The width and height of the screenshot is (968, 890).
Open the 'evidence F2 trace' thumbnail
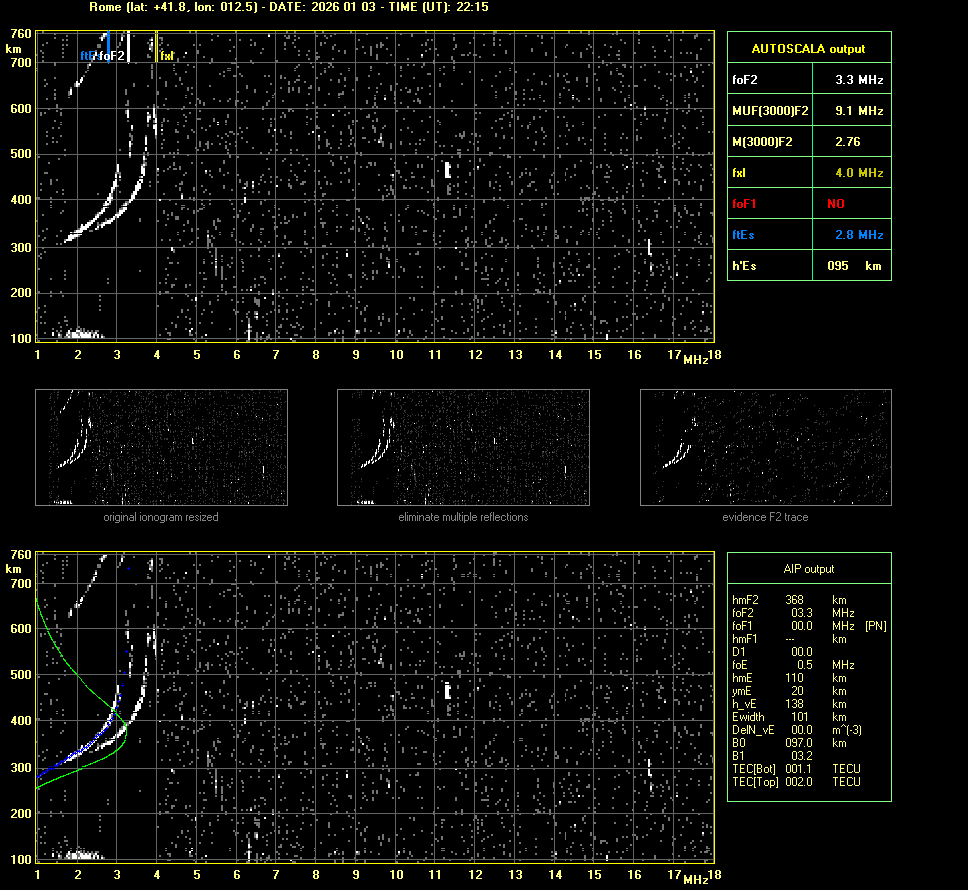coord(766,447)
